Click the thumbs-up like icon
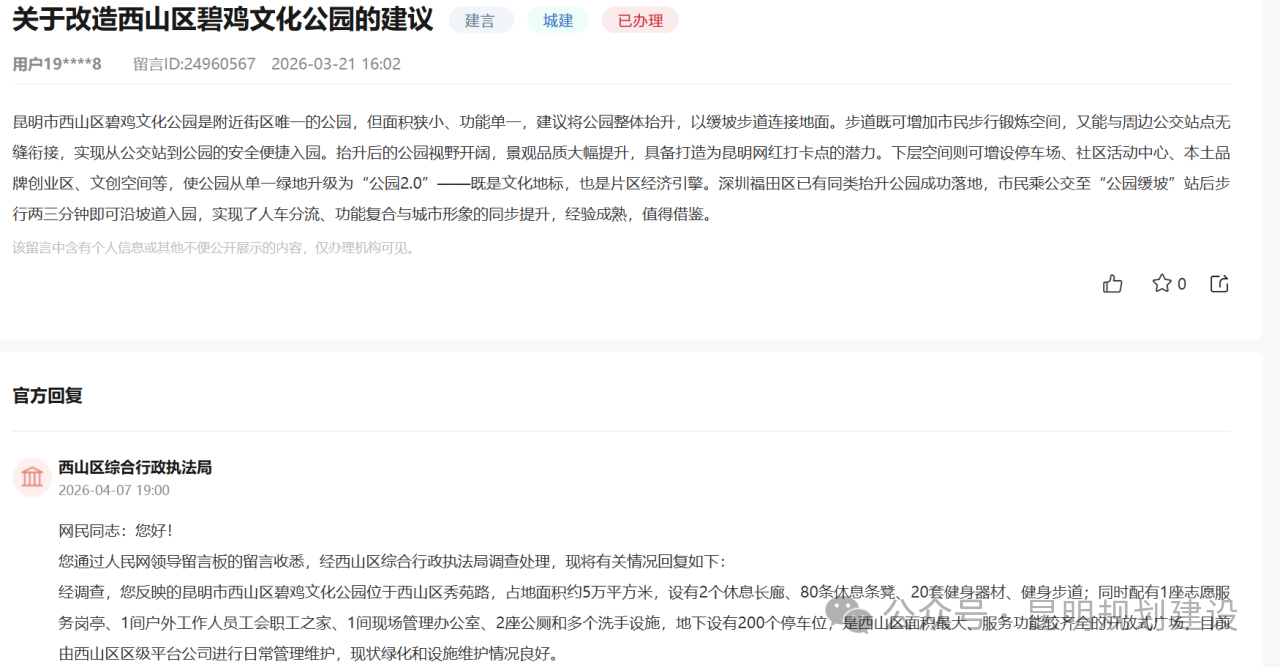 pos(1112,284)
